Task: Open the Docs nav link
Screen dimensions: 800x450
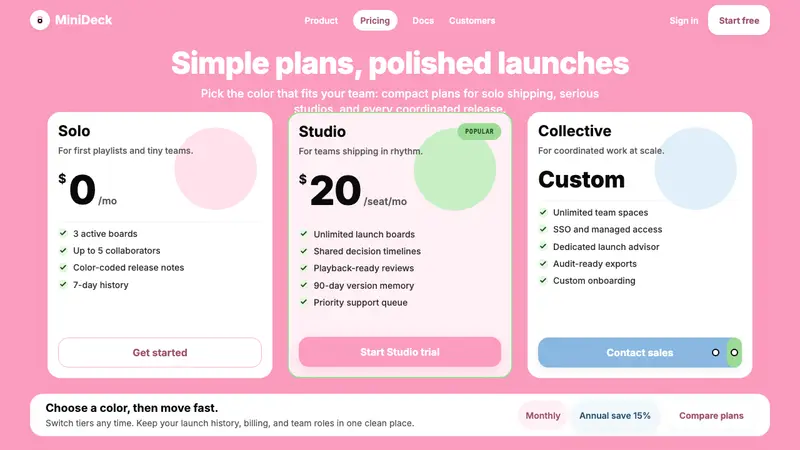Action: click(423, 20)
